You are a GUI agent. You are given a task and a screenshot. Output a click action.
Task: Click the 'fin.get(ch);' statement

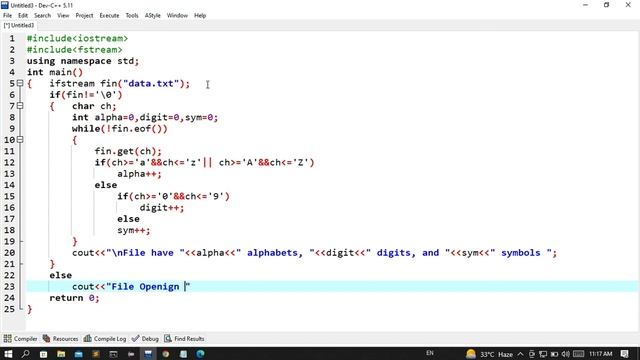tap(128, 151)
